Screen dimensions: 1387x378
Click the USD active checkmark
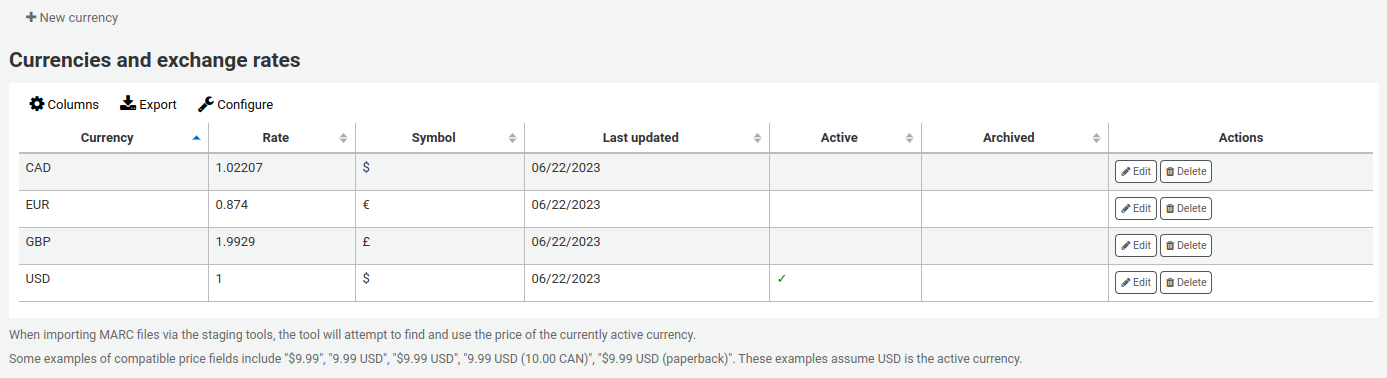click(x=782, y=279)
